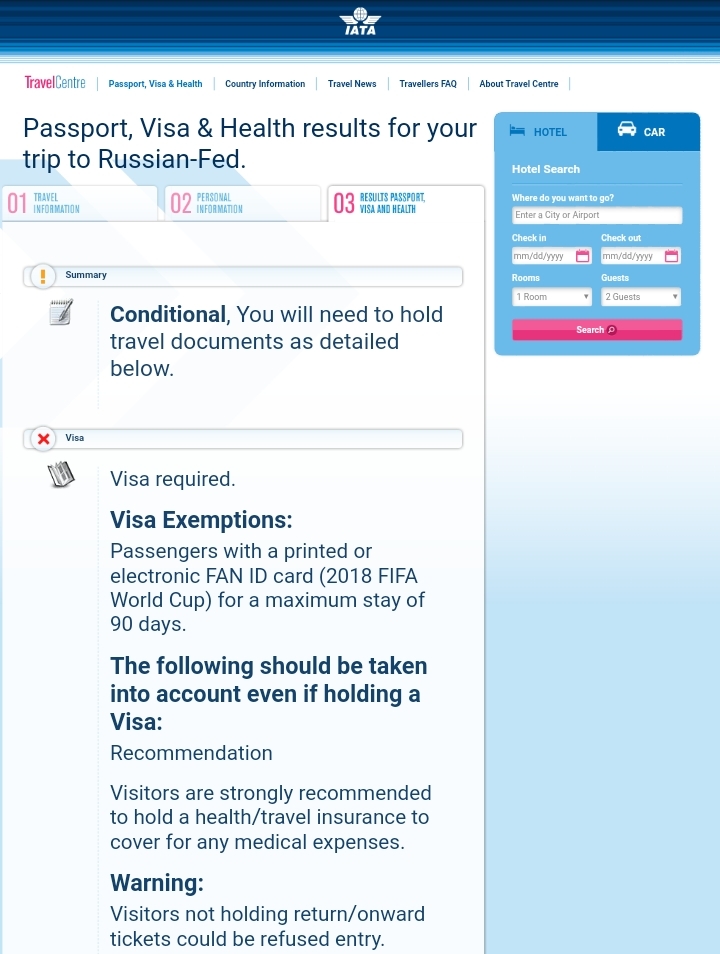Go to Travel News page
This screenshot has width=720, height=954.
coord(352,84)
